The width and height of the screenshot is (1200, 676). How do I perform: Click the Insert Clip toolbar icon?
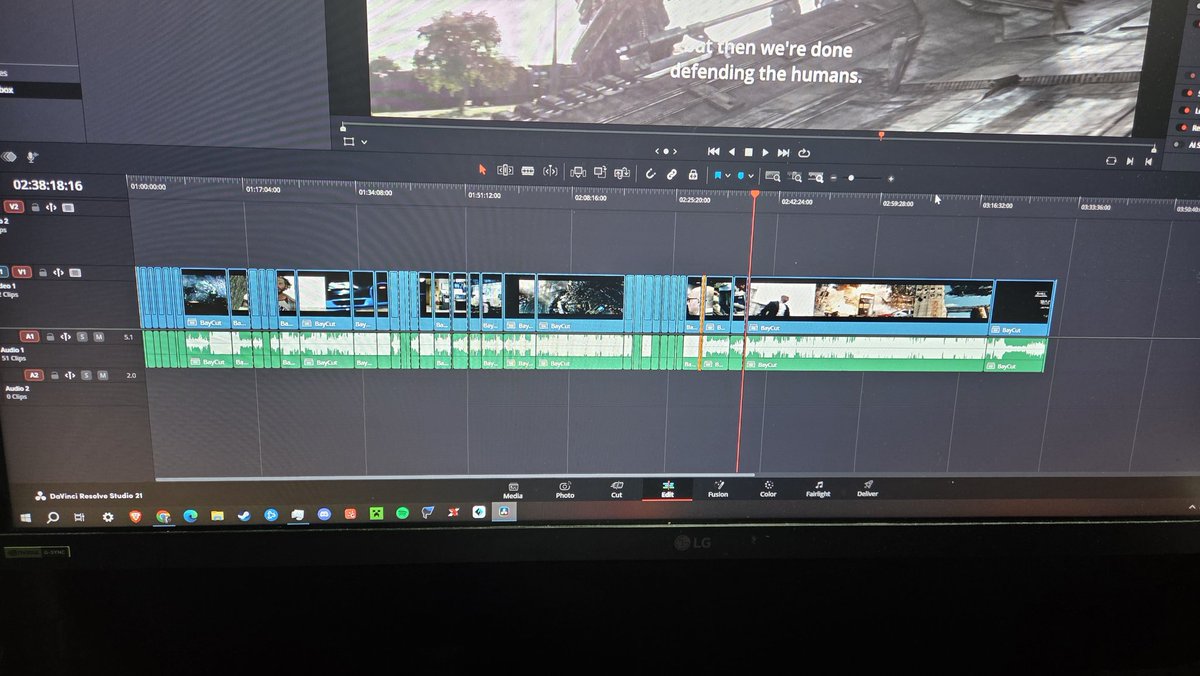tap(578, 171)
